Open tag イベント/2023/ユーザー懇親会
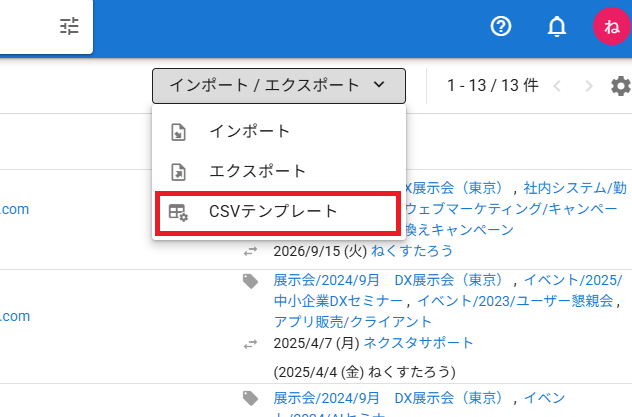 point(515,301)
